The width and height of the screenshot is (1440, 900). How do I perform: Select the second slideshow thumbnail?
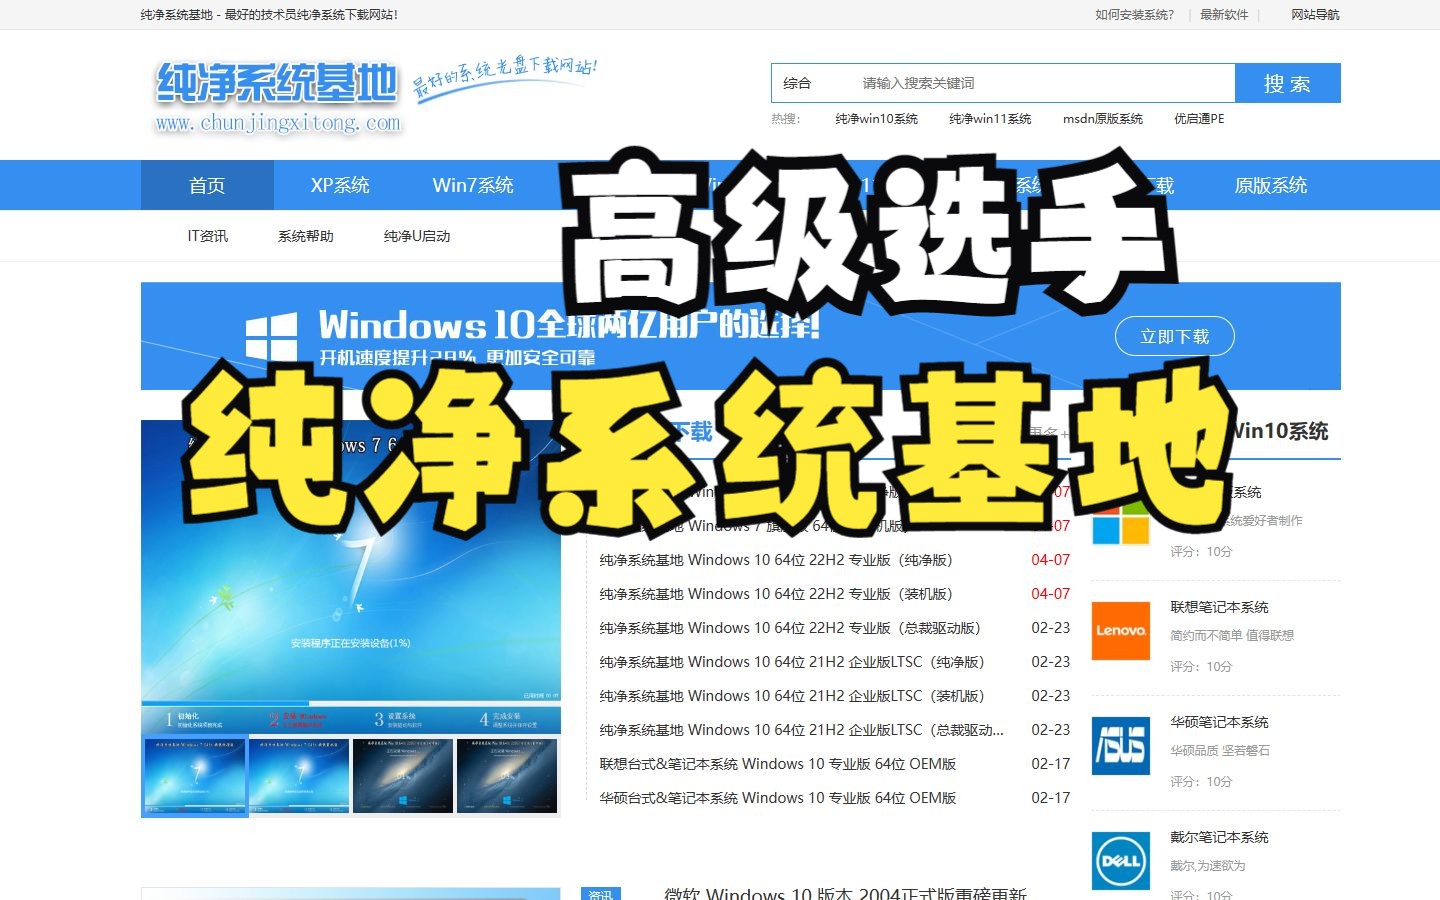coord(299,776)
